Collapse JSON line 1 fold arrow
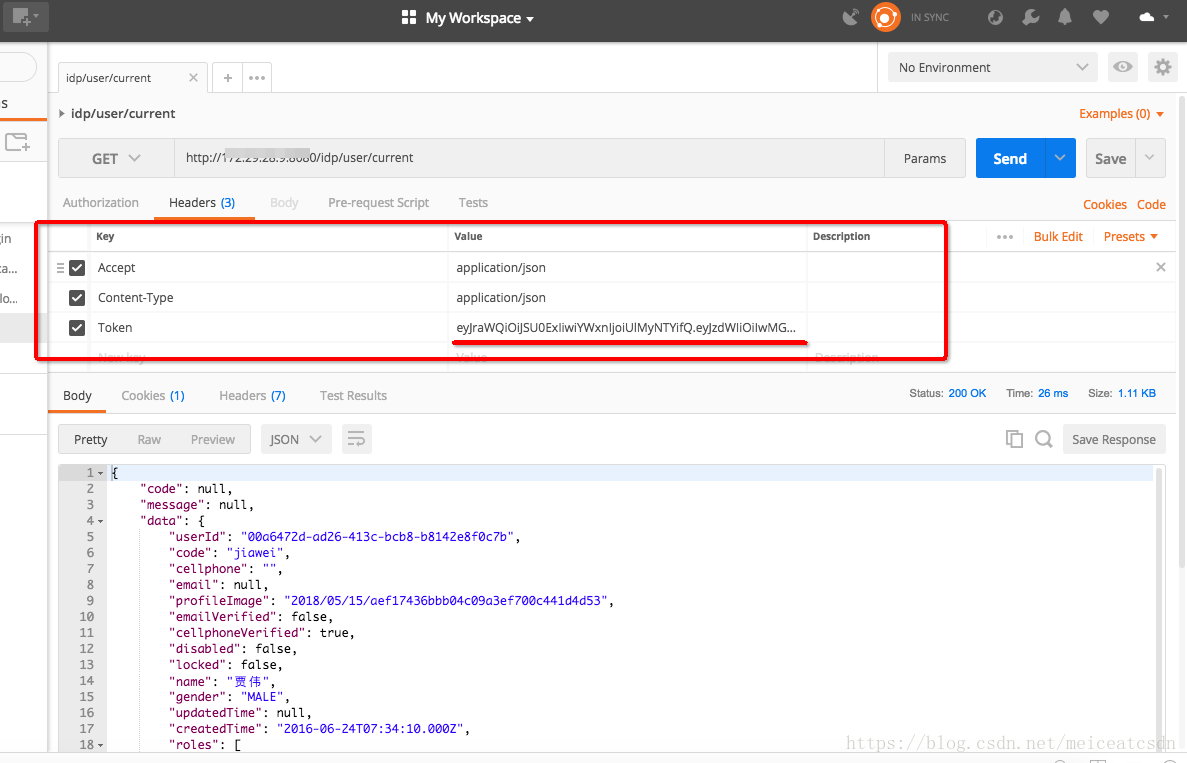 click(x=100, y=473)
